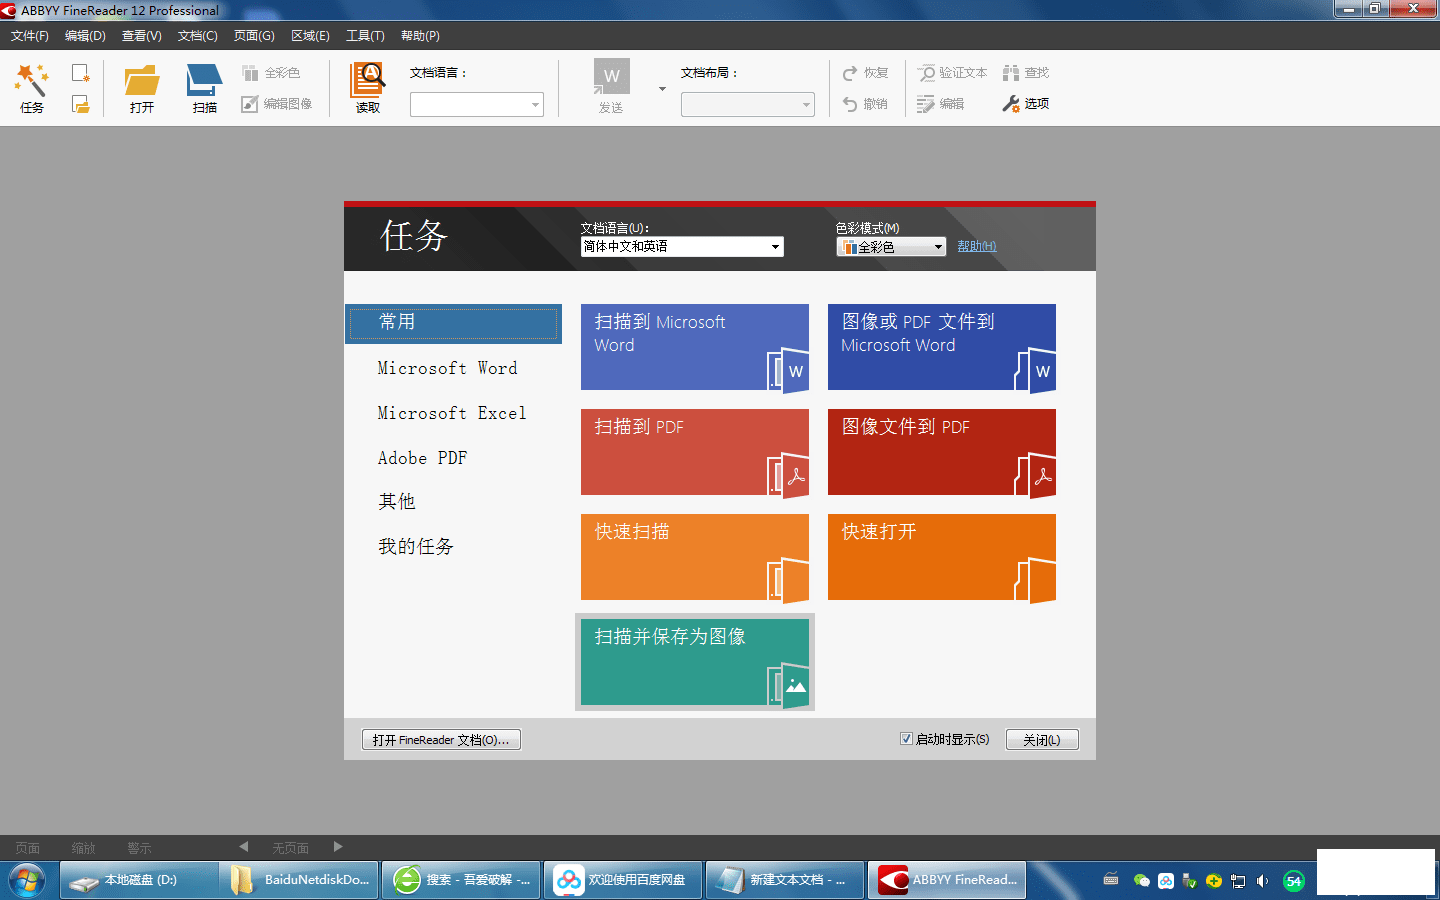Start the 扫描到 PDF task tile
The width and height of the screenshot is (1440, 900).
[695, 452]
